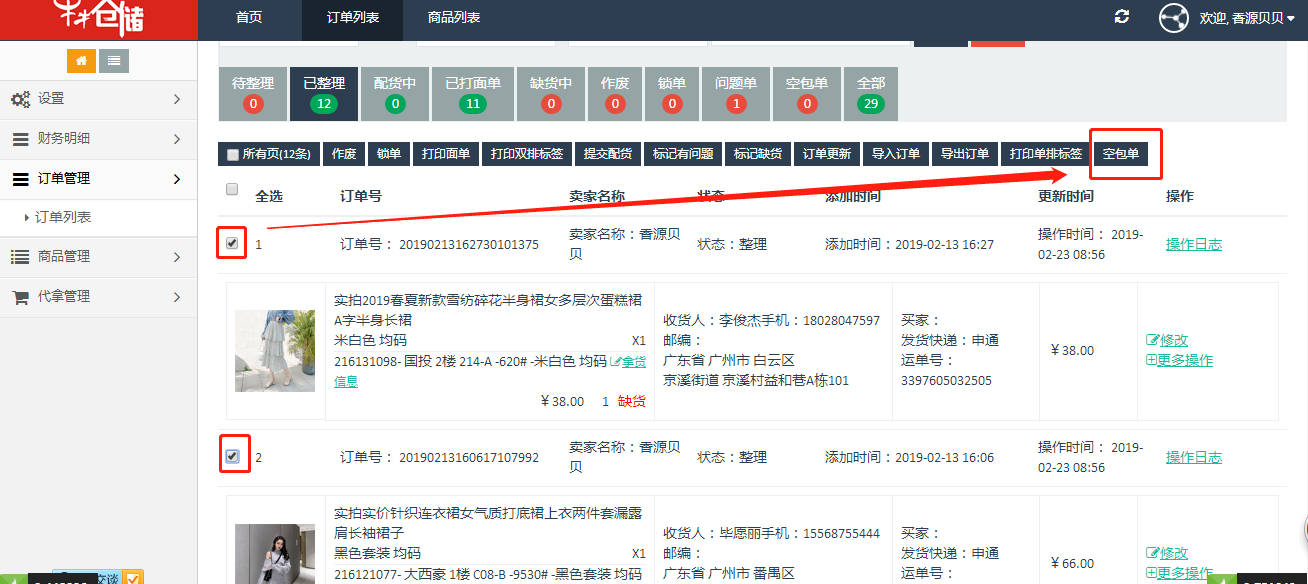This screenshot has width=1308, height=584.
Task: Select the 配货中 status tab
Action: 395,93
